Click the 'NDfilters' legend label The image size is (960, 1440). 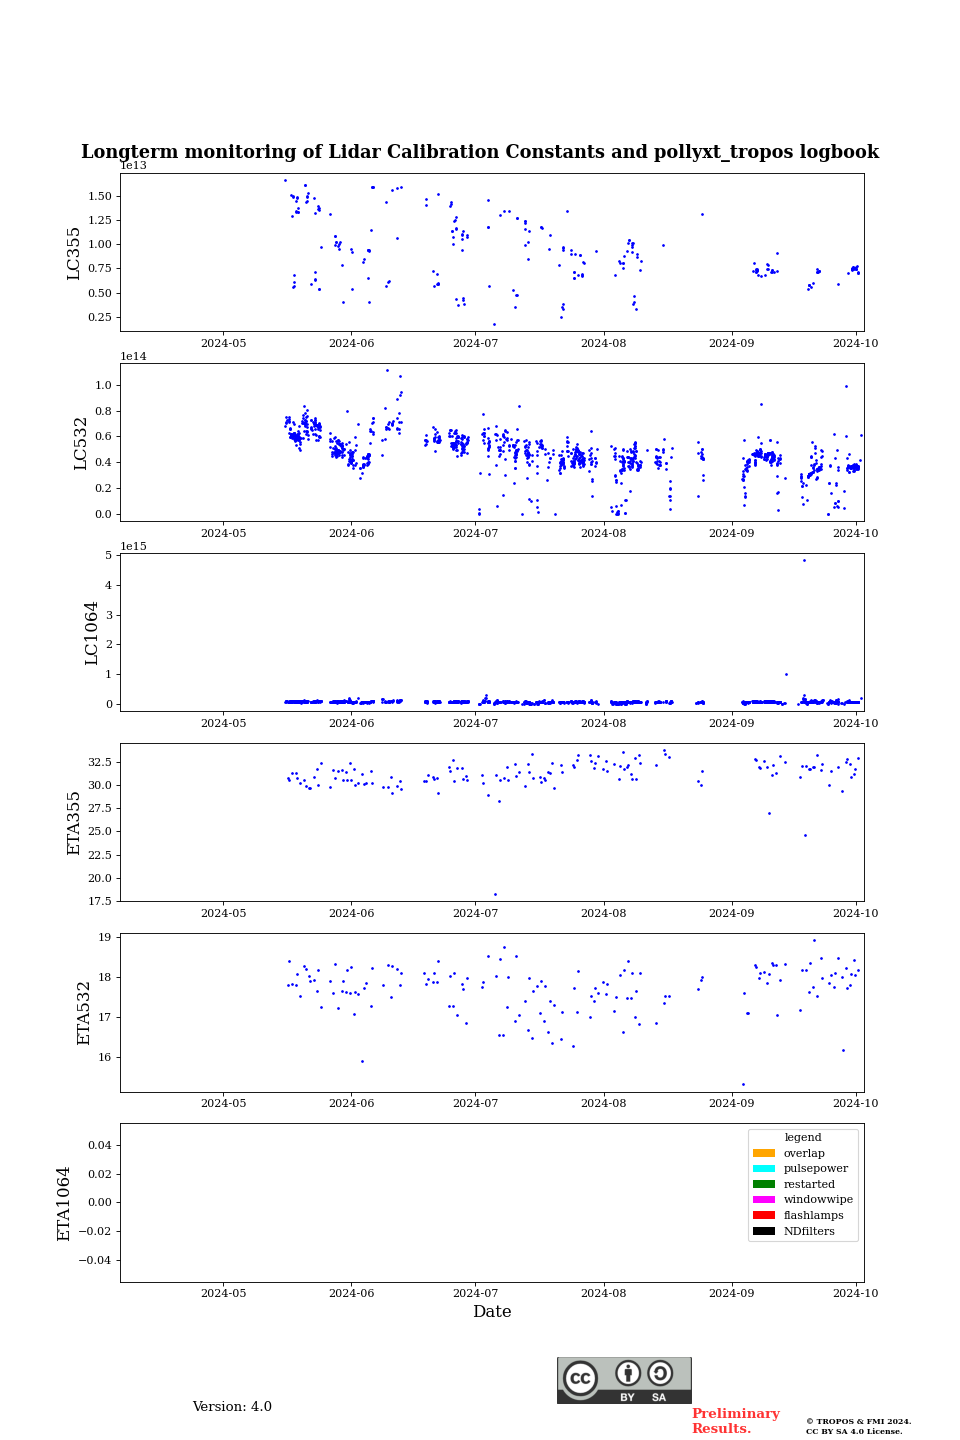point(809,1231)
